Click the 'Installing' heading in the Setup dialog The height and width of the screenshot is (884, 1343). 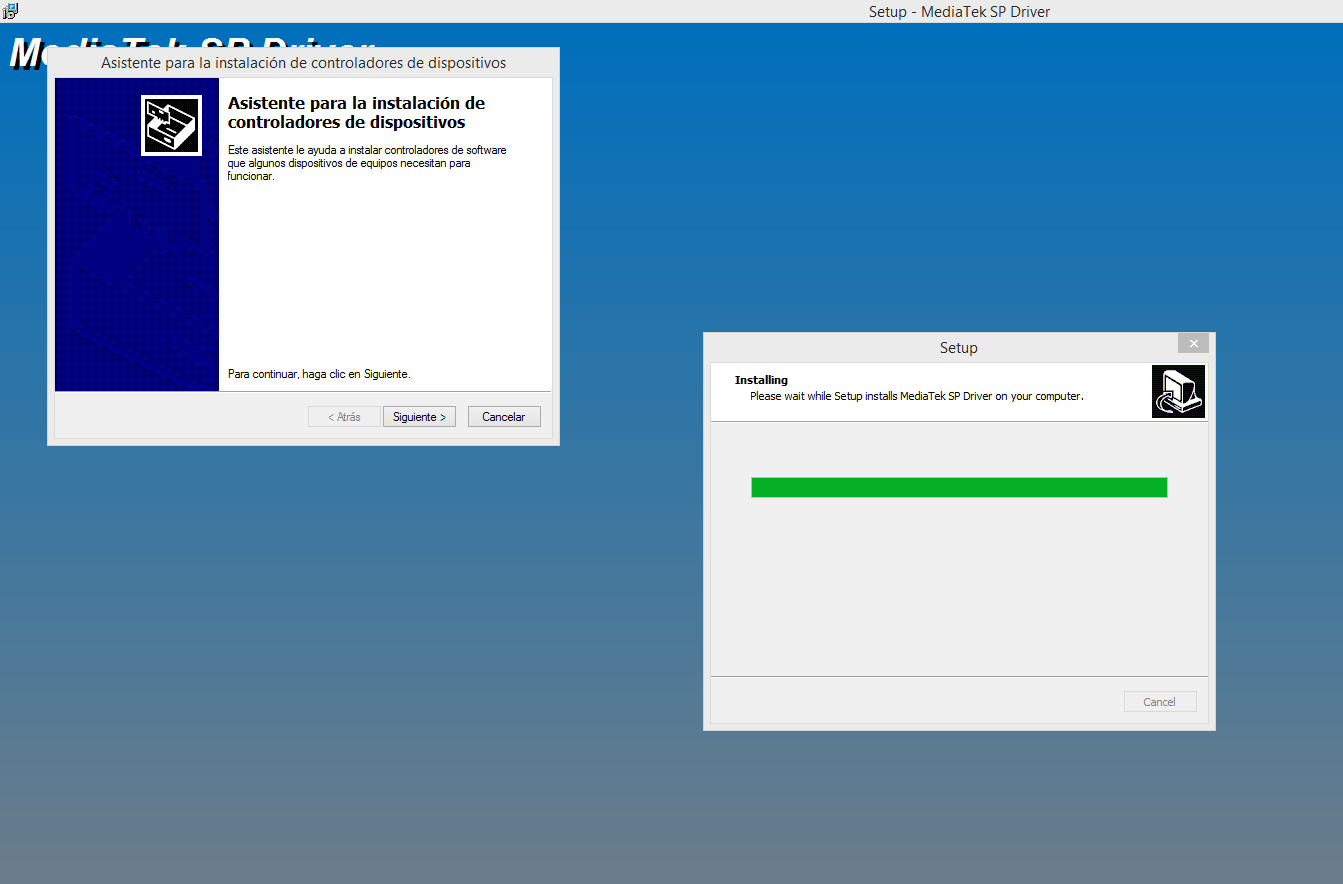point(761,380)
